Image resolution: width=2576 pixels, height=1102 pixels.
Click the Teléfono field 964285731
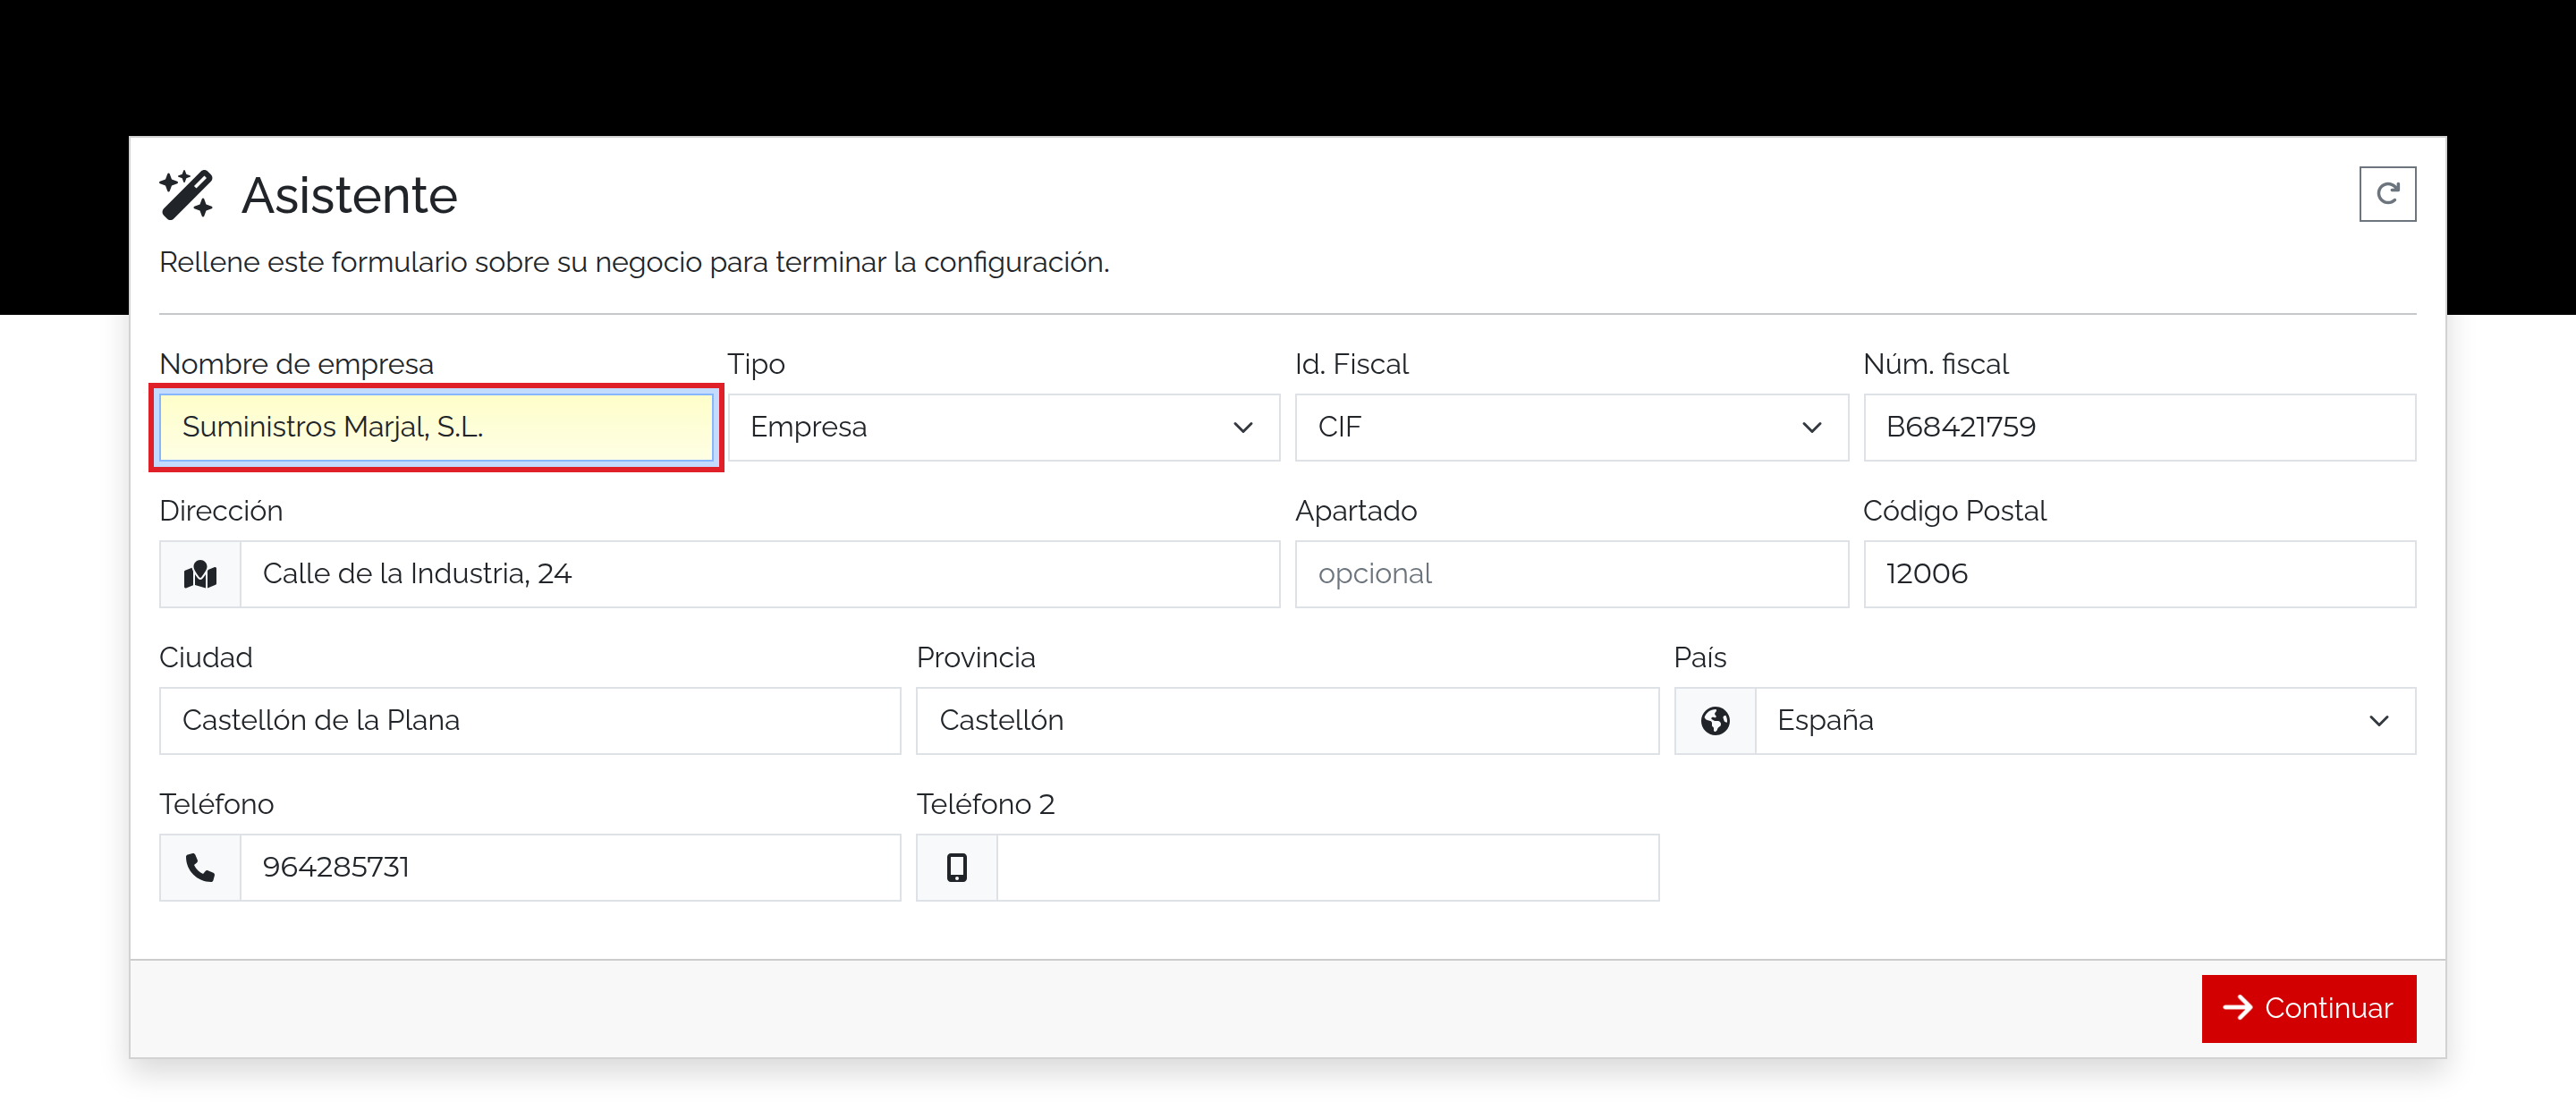(570, 868)
